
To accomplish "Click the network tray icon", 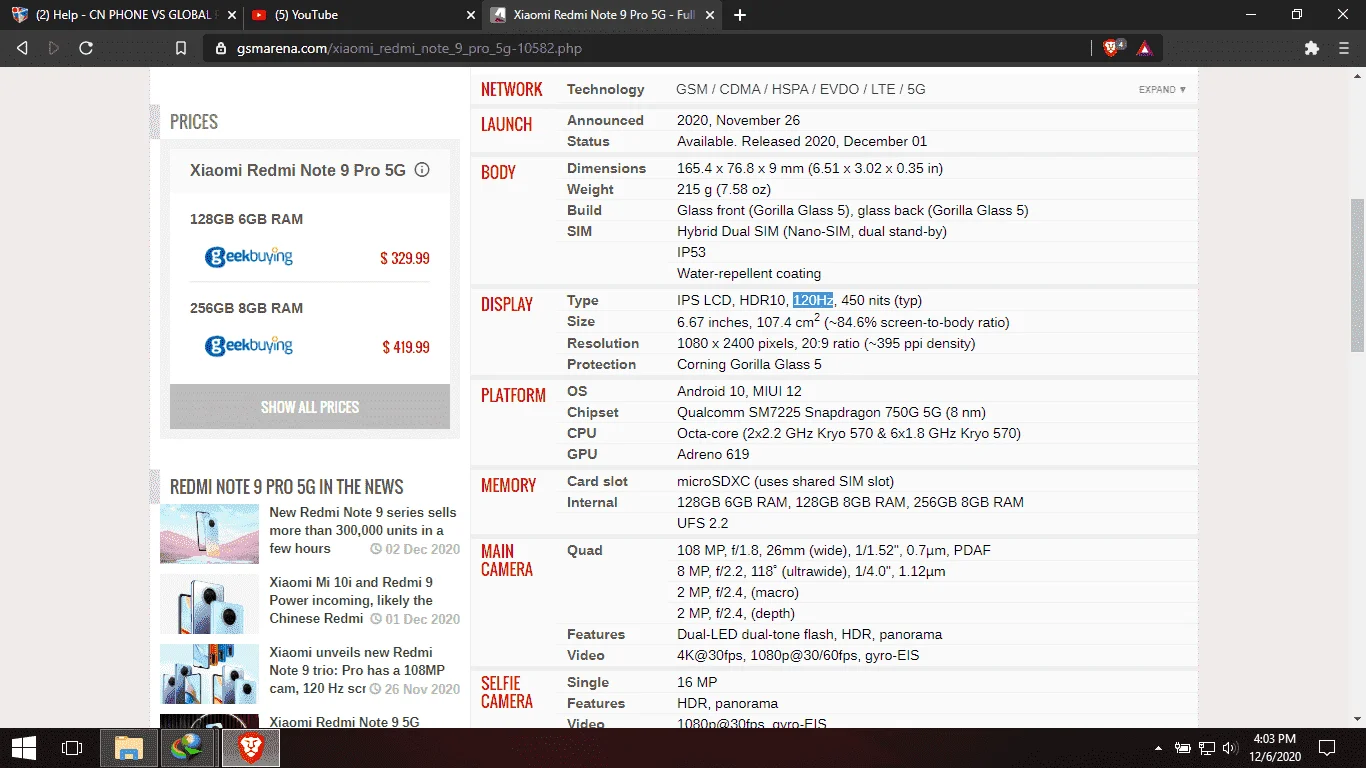I will click(1207, 747).
